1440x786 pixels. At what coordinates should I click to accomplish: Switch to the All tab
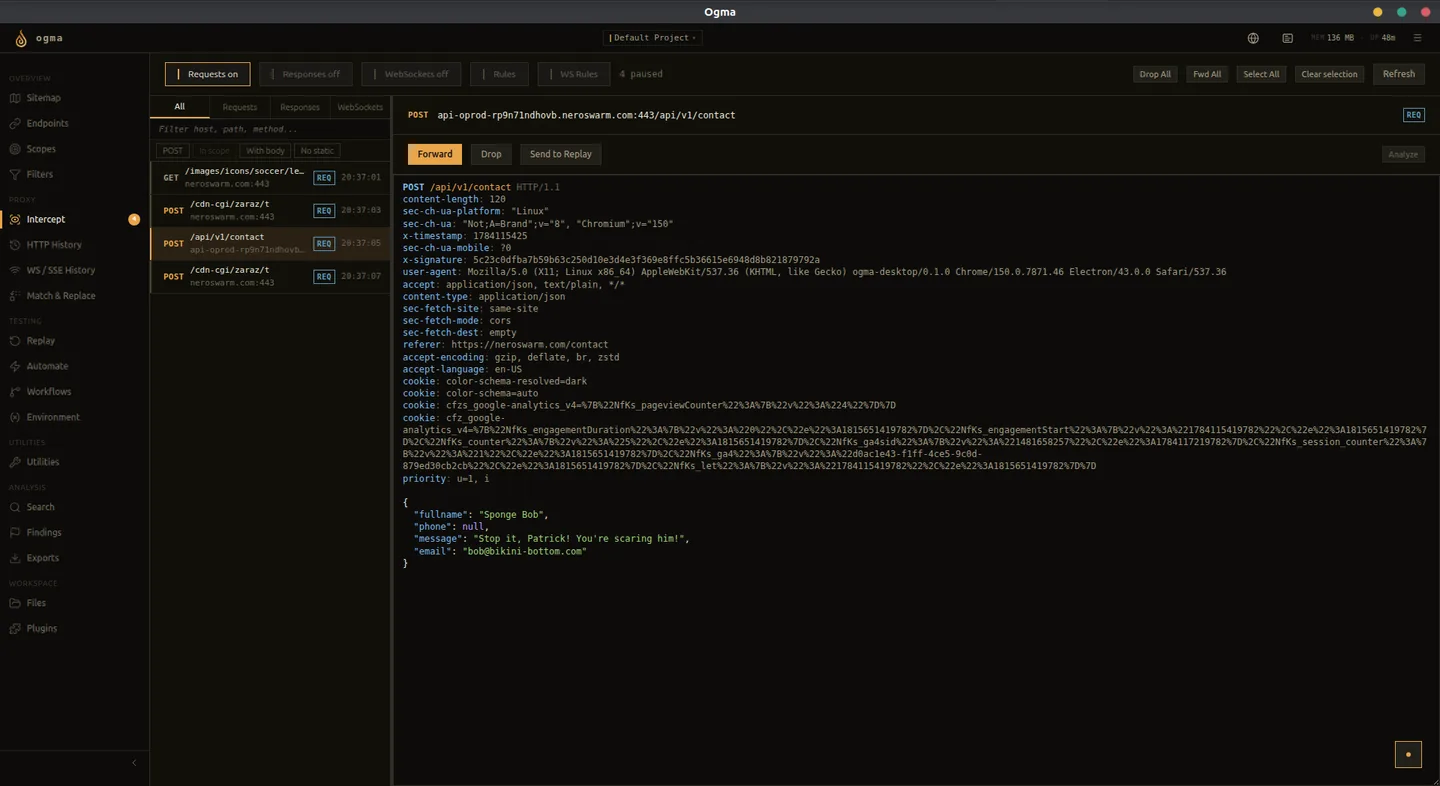pyautogui.click(x=180, y=107)
